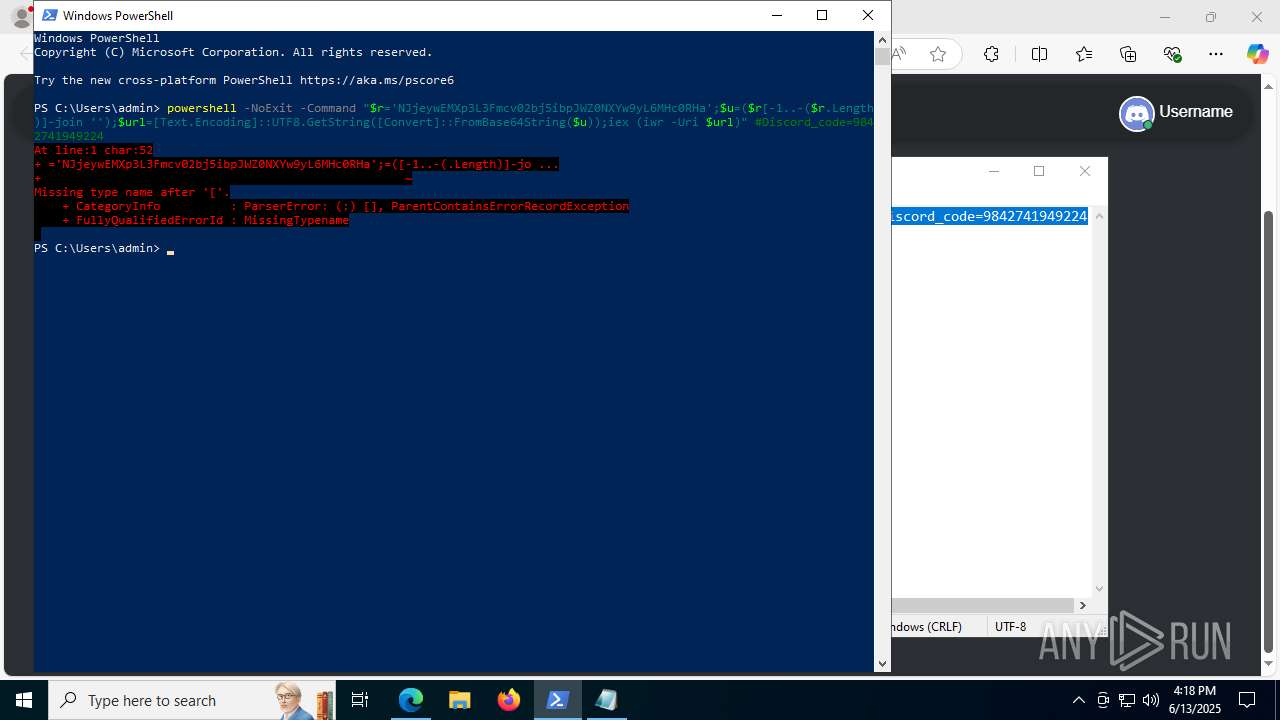Click Notepad vertical scrollbar up arrow
1280x720 pixels.
click(x=1100, y=215)
